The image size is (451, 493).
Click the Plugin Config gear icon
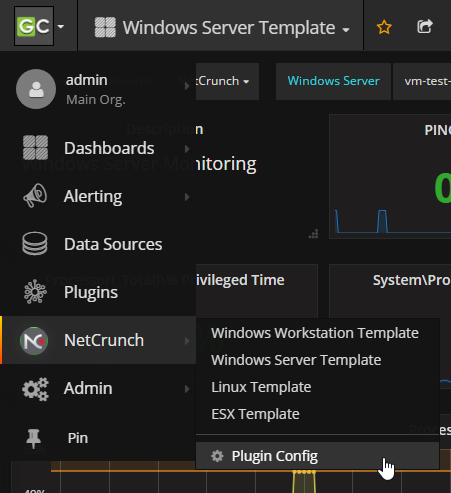pos(217,456)
